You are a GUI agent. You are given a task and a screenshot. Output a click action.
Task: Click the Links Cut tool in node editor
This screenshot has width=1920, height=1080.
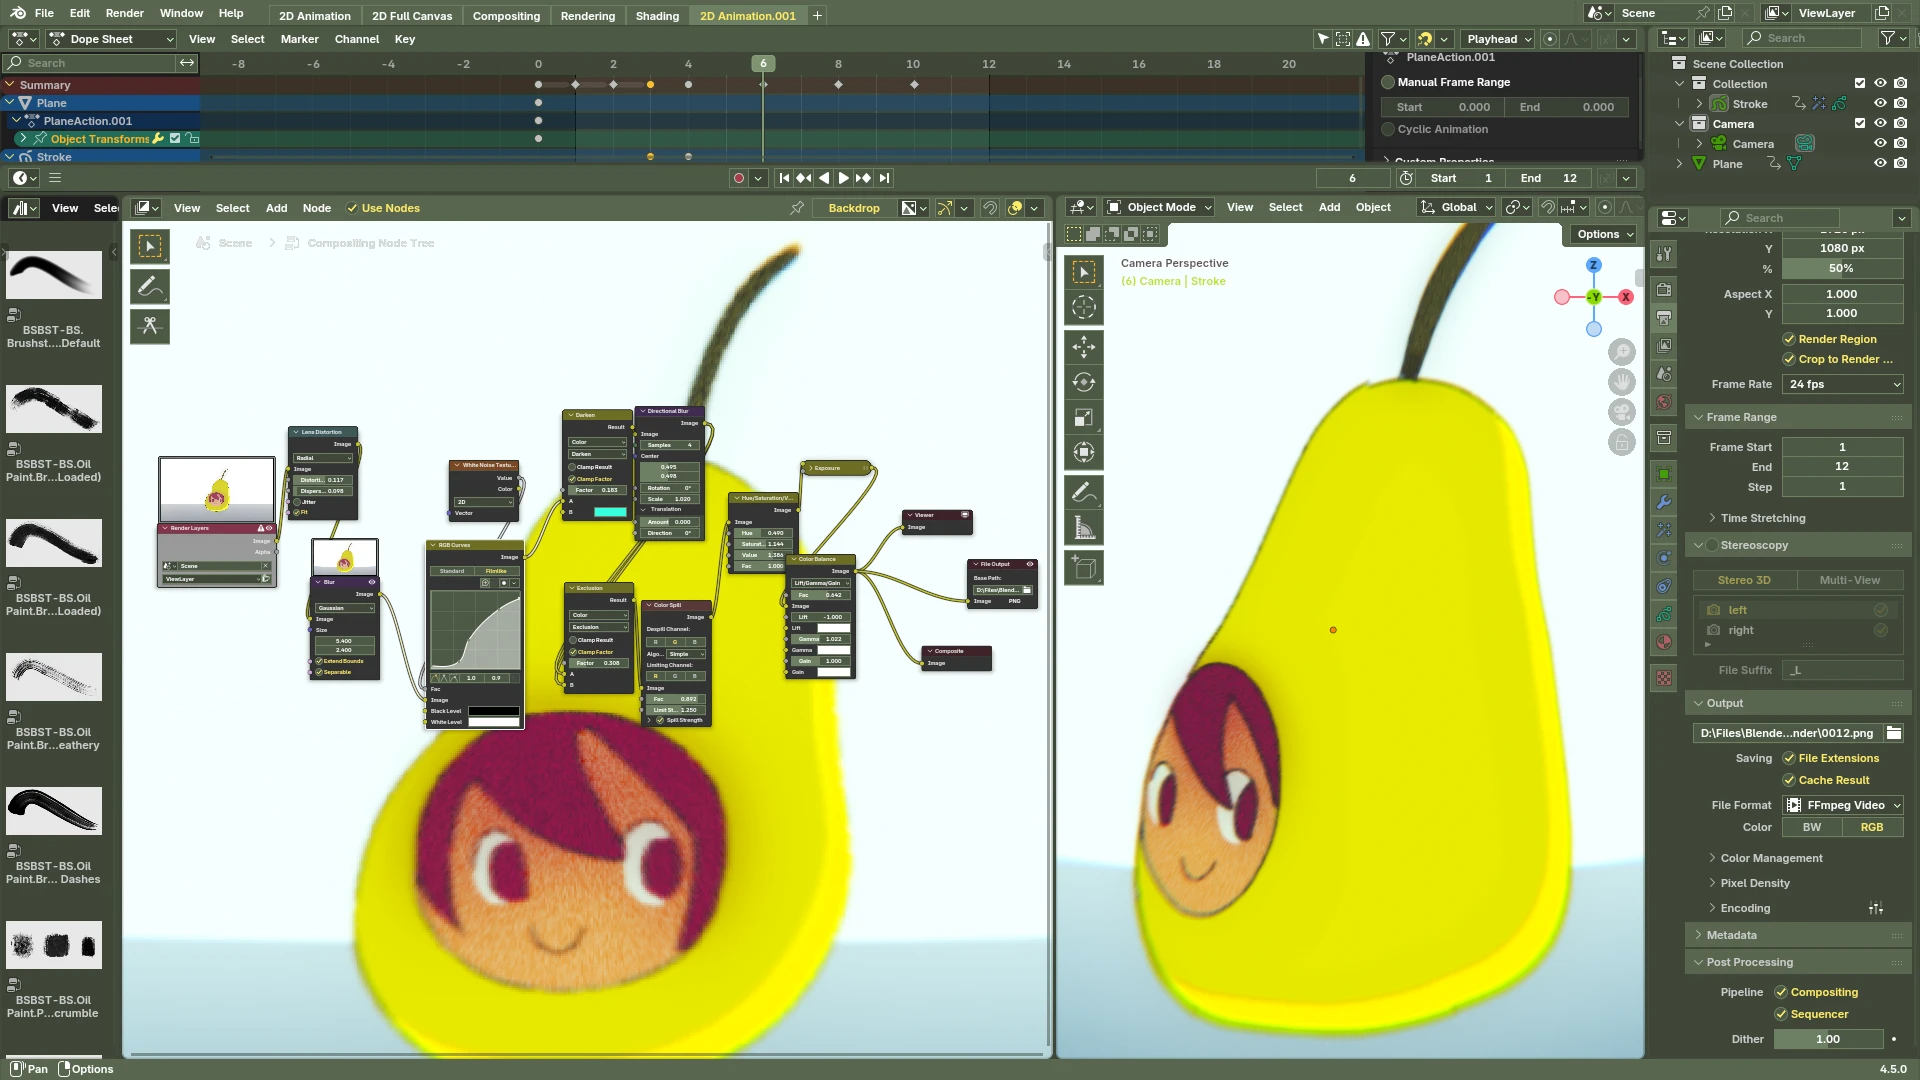click(150, 326)
